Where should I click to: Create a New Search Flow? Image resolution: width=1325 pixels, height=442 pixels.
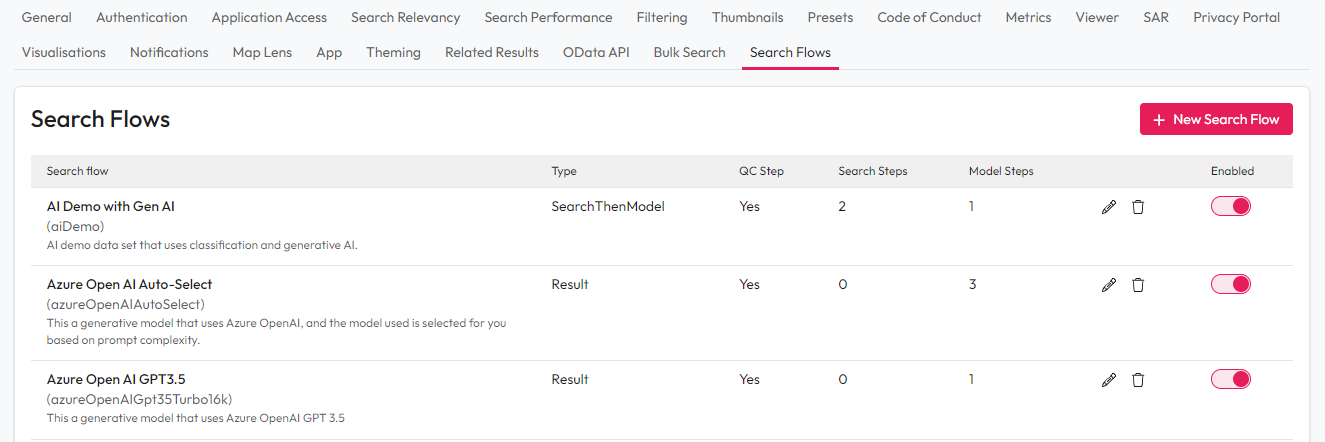1216,119
